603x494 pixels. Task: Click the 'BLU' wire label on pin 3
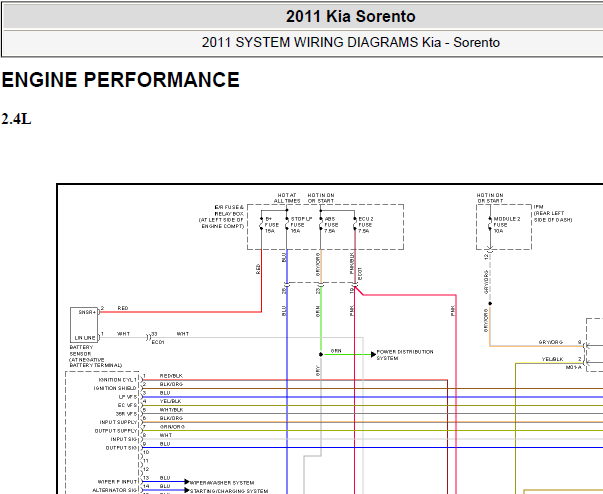tap(165, 393)
